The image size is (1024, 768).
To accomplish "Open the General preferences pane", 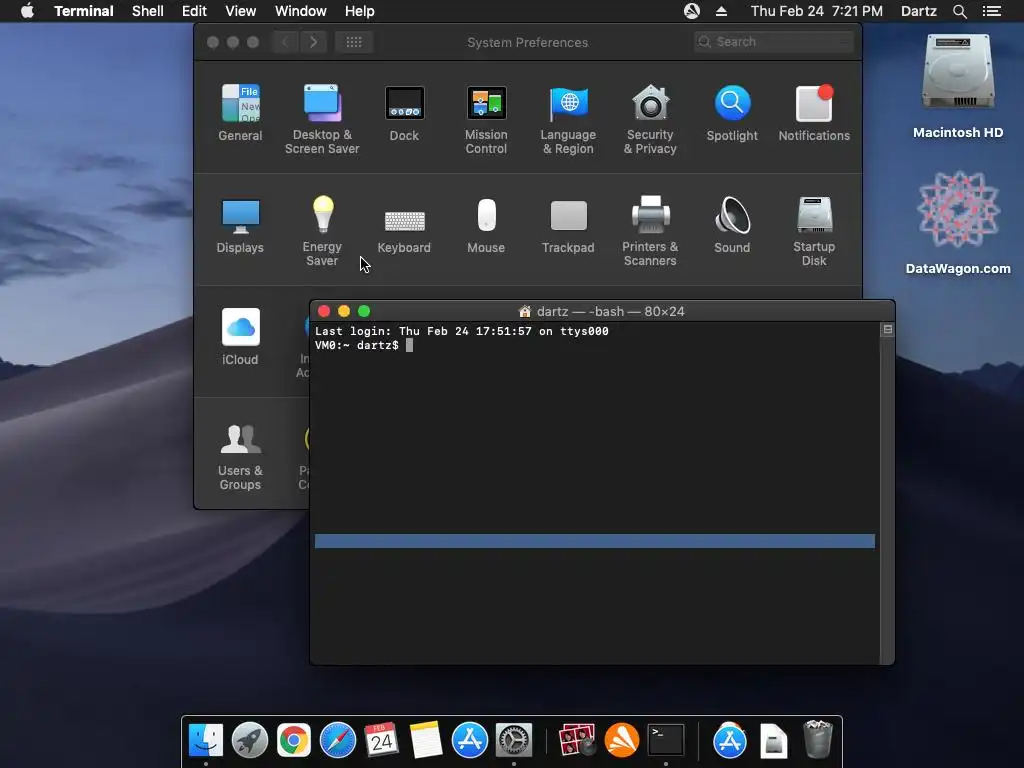I will (x=240, y=112).
